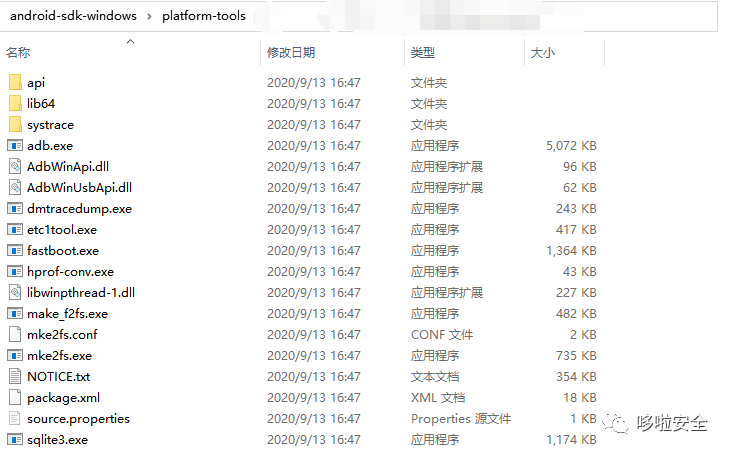
Task: Click platform-tools in the address bar
Action: (204, 16)
